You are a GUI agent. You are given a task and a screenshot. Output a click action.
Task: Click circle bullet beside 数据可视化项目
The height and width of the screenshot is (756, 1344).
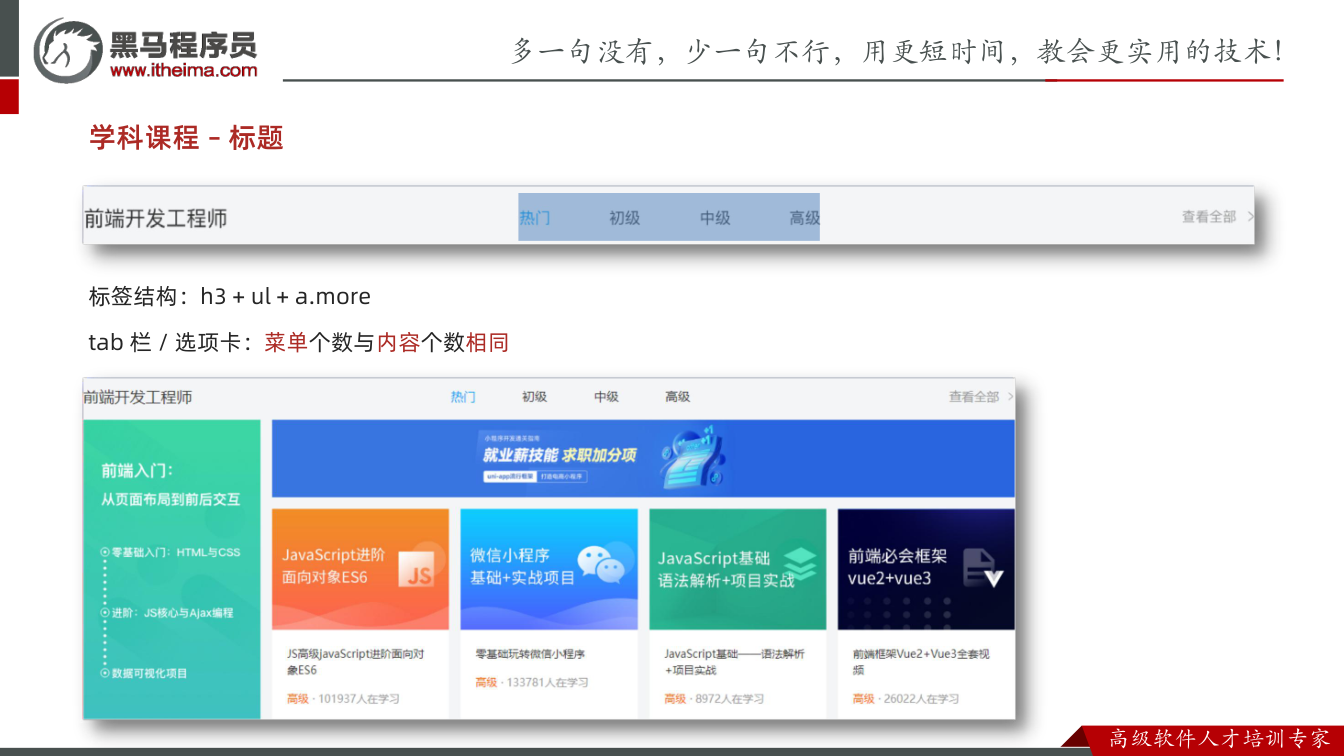[105, 674]
